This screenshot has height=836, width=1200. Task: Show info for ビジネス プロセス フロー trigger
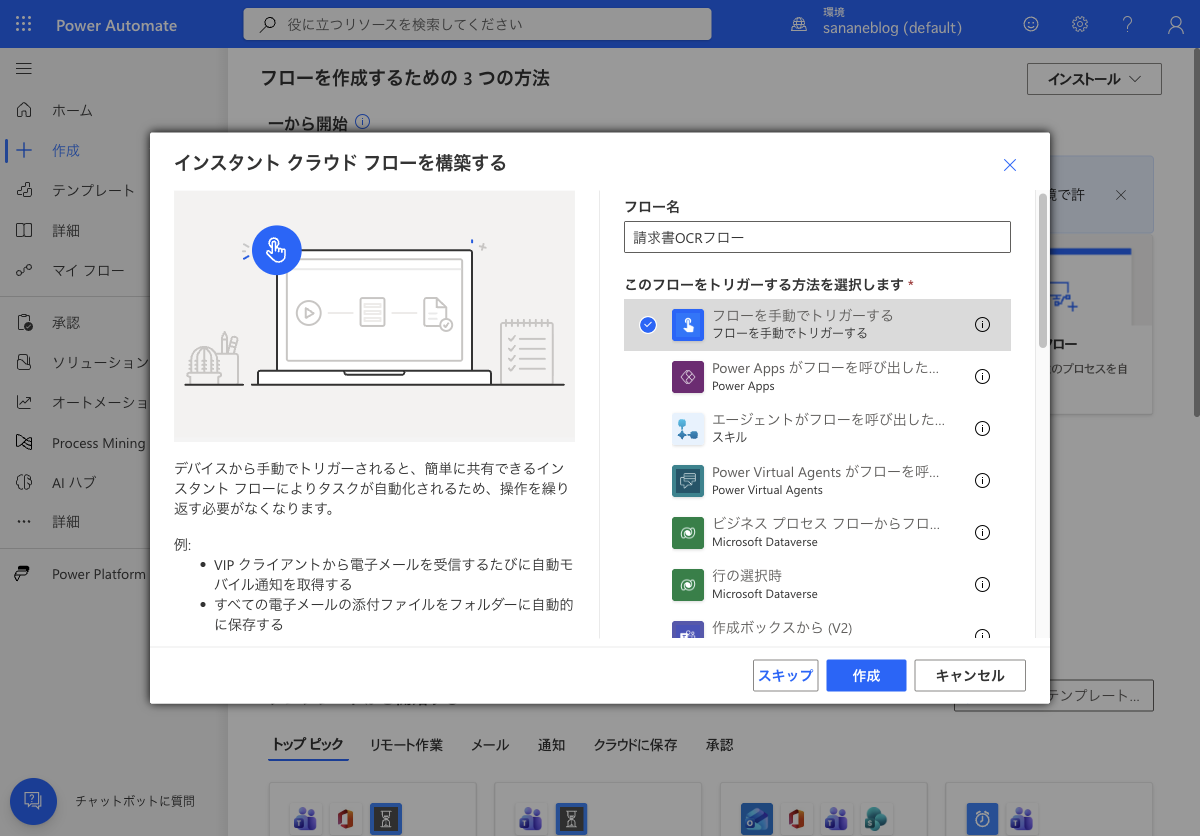point(982,533)
